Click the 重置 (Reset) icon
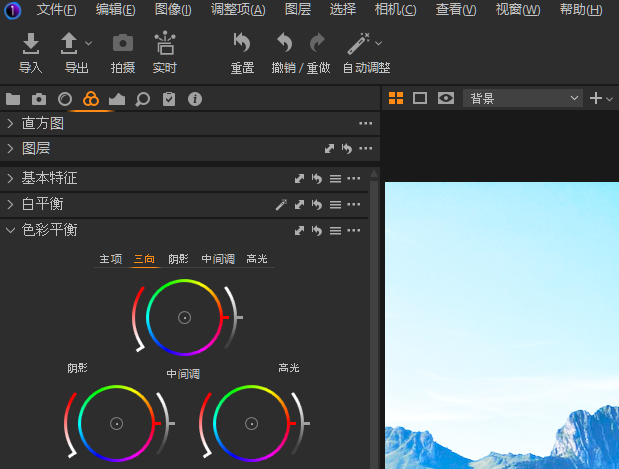Viewport: 619px width, 469px height. click(x=242, y=43)
